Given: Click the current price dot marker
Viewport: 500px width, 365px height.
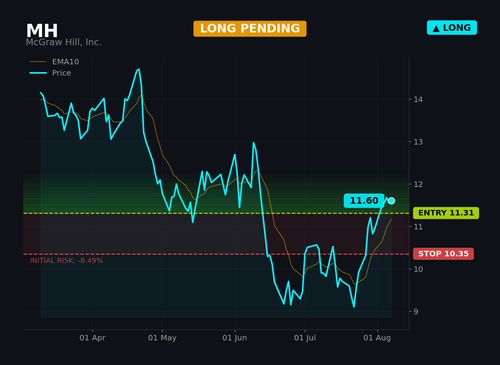Looking at the screenshot, I should [391, 201].
